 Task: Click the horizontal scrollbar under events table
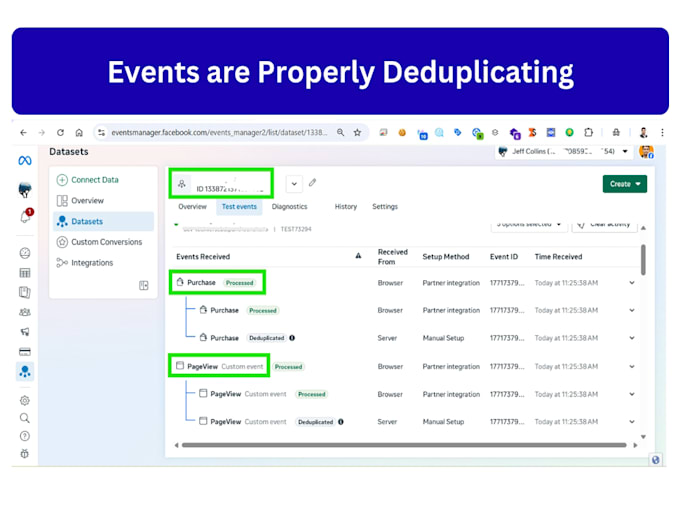404,445
